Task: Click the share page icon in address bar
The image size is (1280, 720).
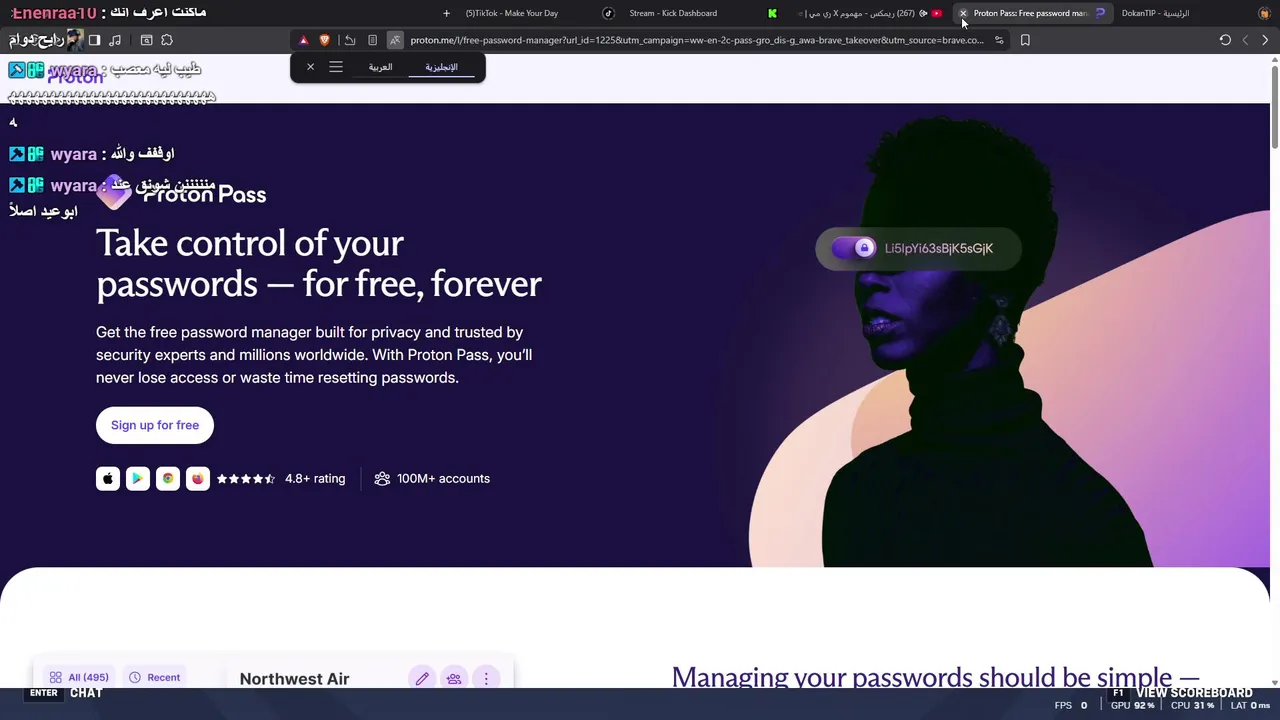Action: click(350, 40)
